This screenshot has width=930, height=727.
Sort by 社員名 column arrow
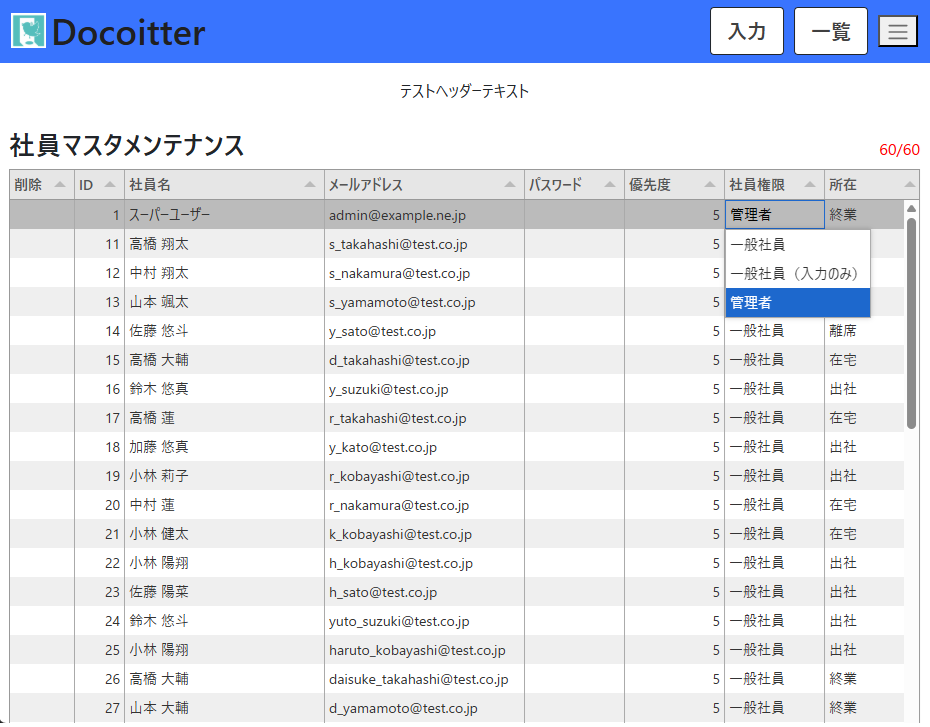[x=309, y=185]
